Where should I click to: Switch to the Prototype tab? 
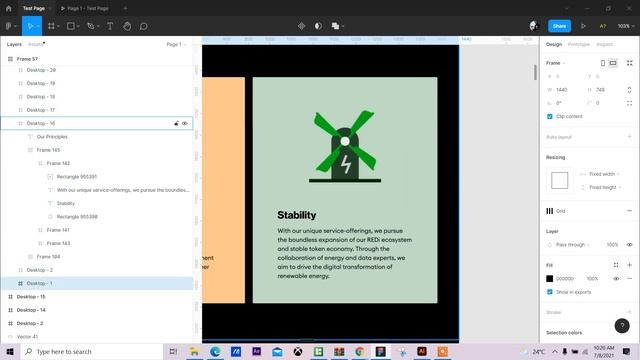tap(578, 44)
